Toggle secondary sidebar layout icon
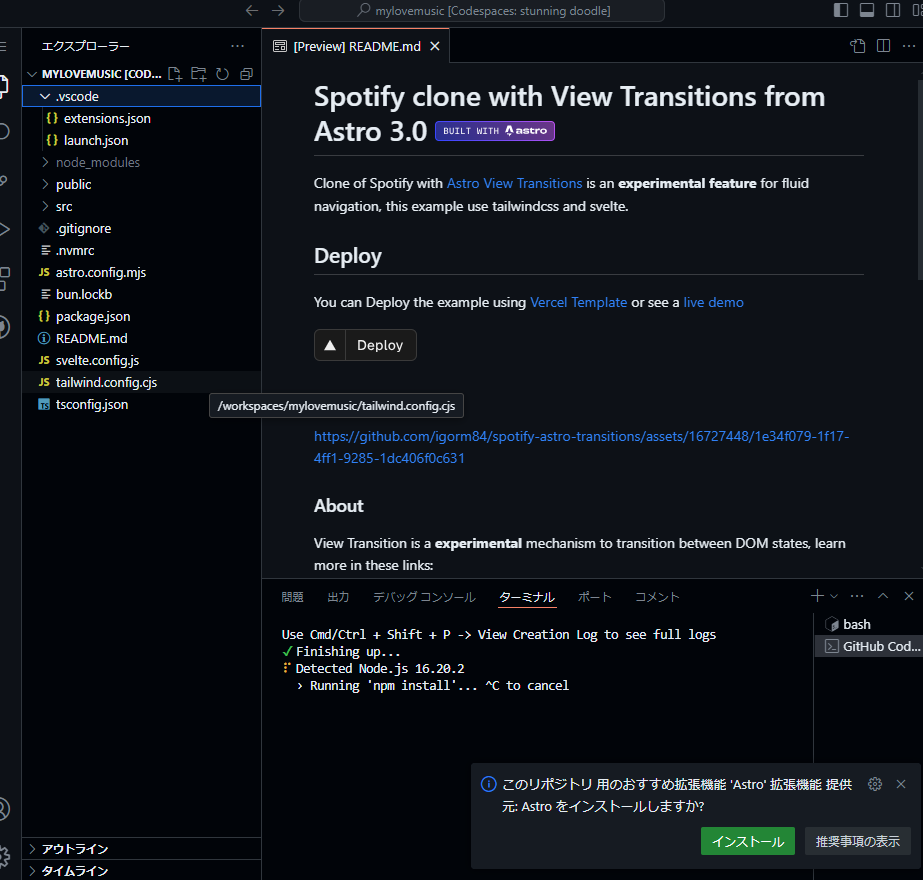Image resolution: width=923 pixels, height=880 pixels. (x=892, y=10)
